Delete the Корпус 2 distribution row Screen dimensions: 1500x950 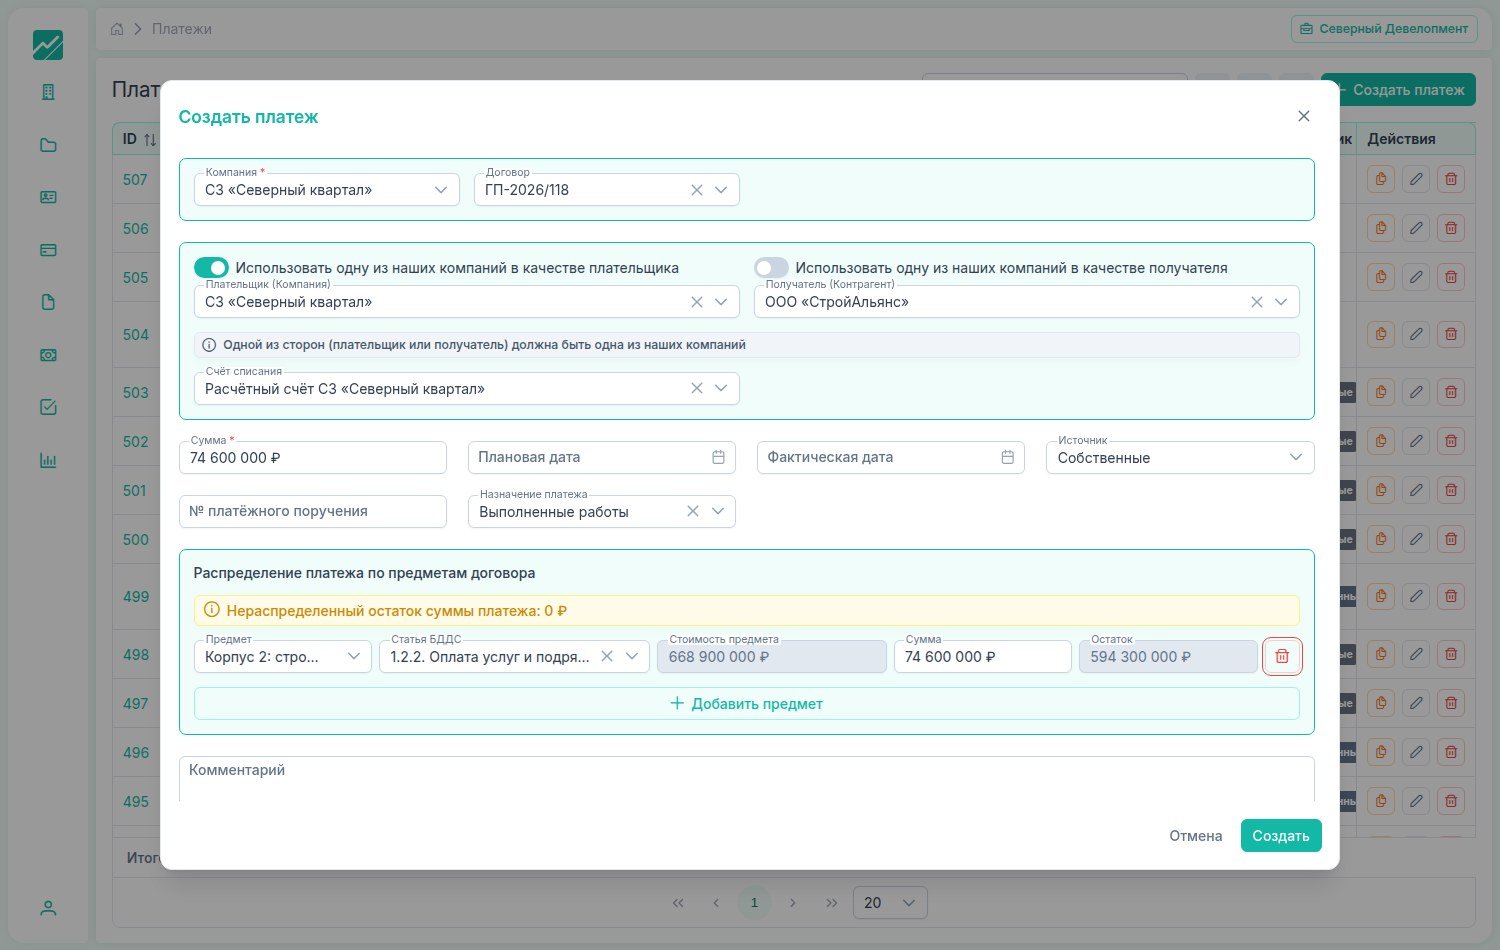[x=1282, y=657]
